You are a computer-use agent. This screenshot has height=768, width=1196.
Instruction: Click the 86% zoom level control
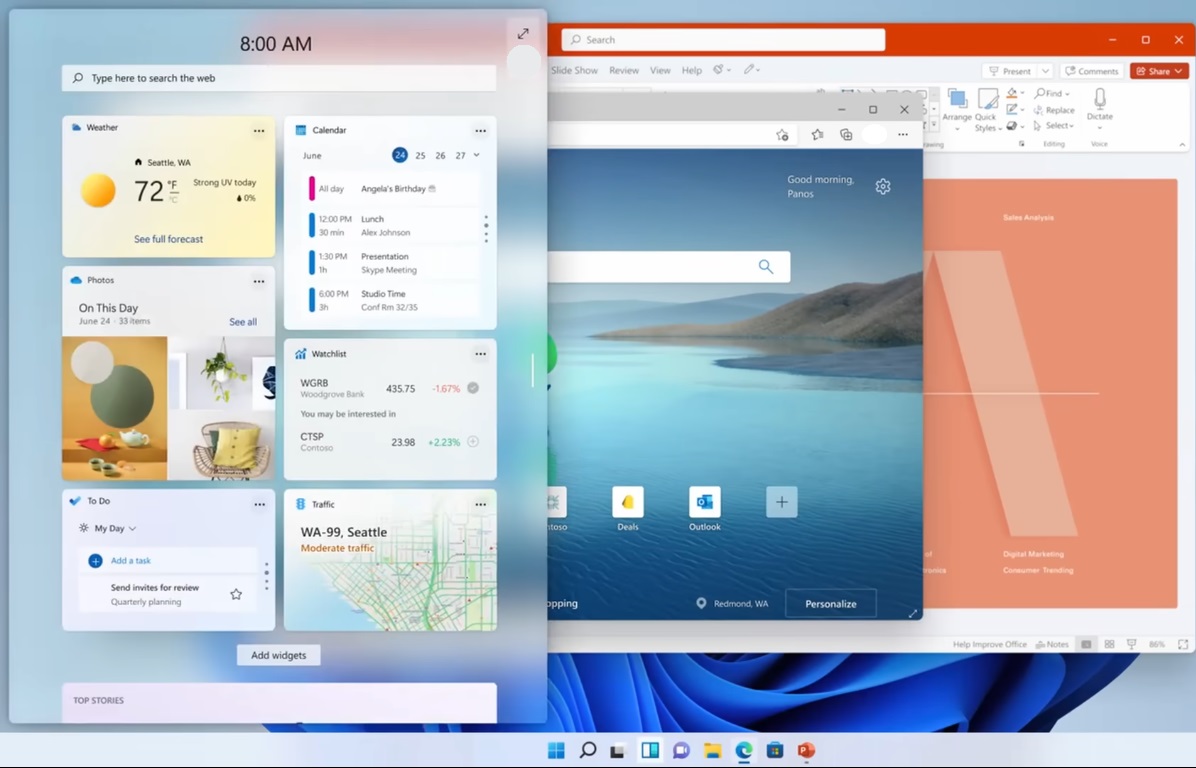(x=1157, y=644)
